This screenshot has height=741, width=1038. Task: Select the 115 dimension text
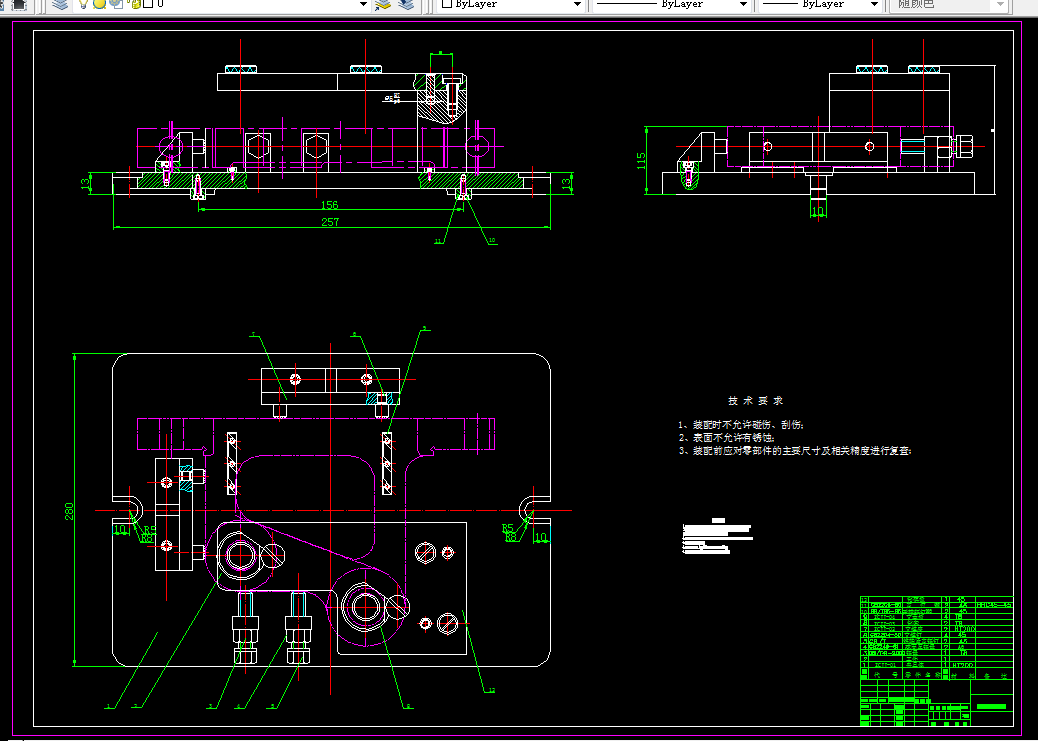[x=641, y=161]
